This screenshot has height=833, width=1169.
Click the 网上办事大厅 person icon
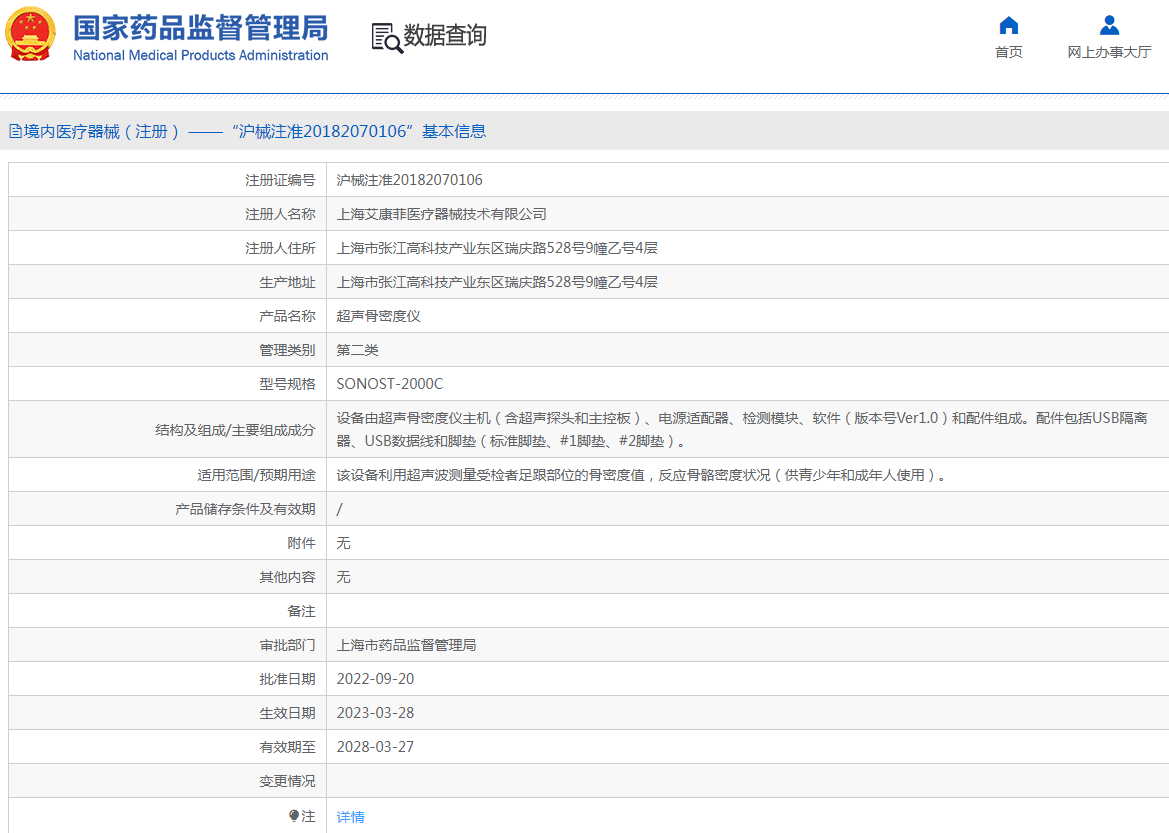coord(1111,25)
